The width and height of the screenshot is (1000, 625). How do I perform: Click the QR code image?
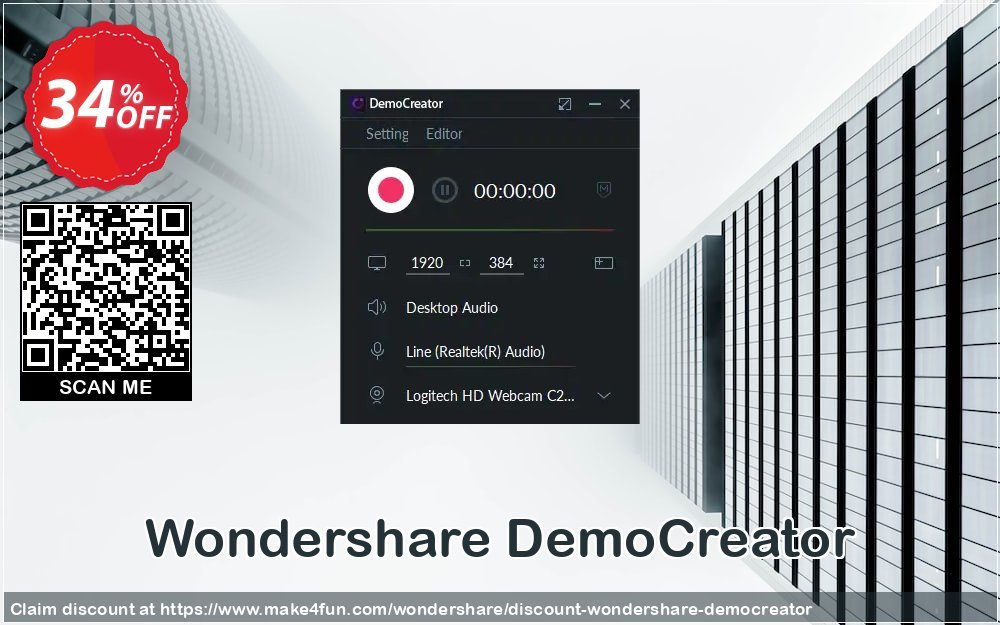click(106, 287)
